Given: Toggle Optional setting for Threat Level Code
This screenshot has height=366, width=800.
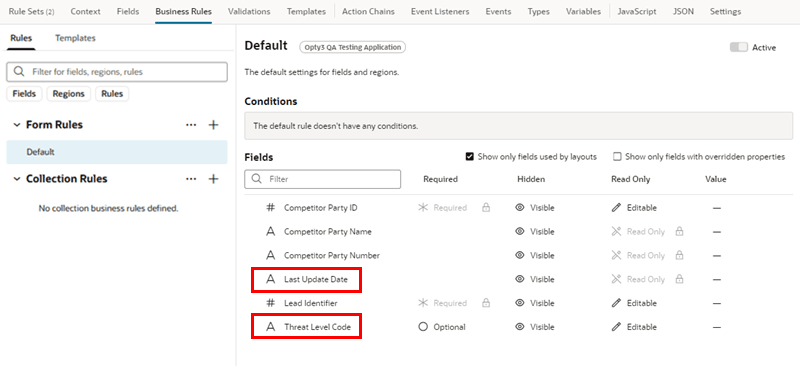Looking at the screenshot, I should point(442,327).
